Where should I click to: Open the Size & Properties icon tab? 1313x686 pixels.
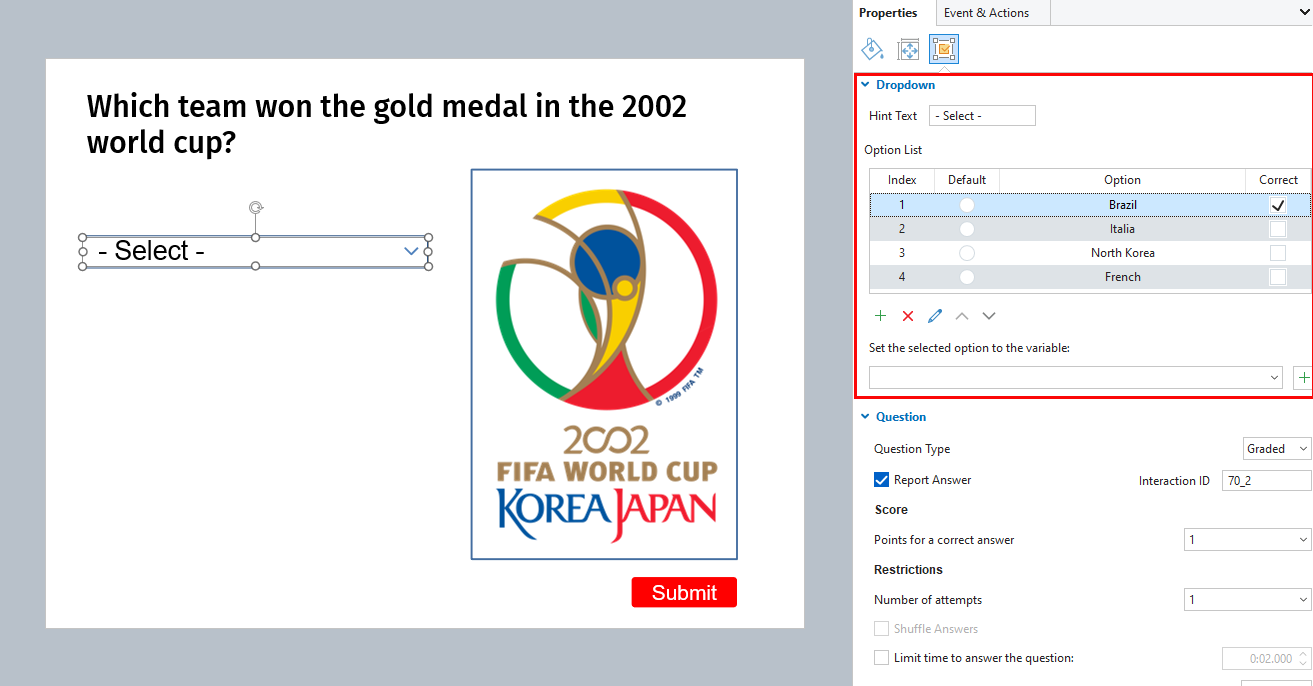[x=908, y=49]
